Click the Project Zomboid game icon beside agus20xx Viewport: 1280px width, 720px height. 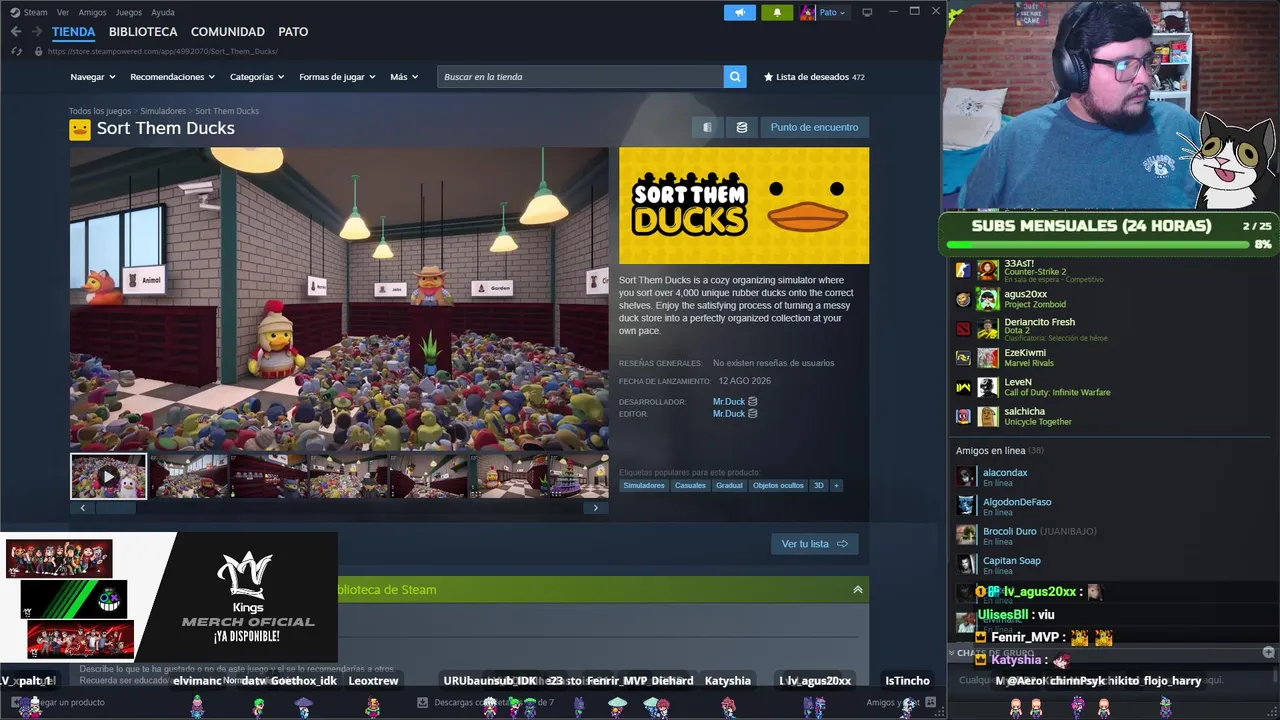(962, 299)
